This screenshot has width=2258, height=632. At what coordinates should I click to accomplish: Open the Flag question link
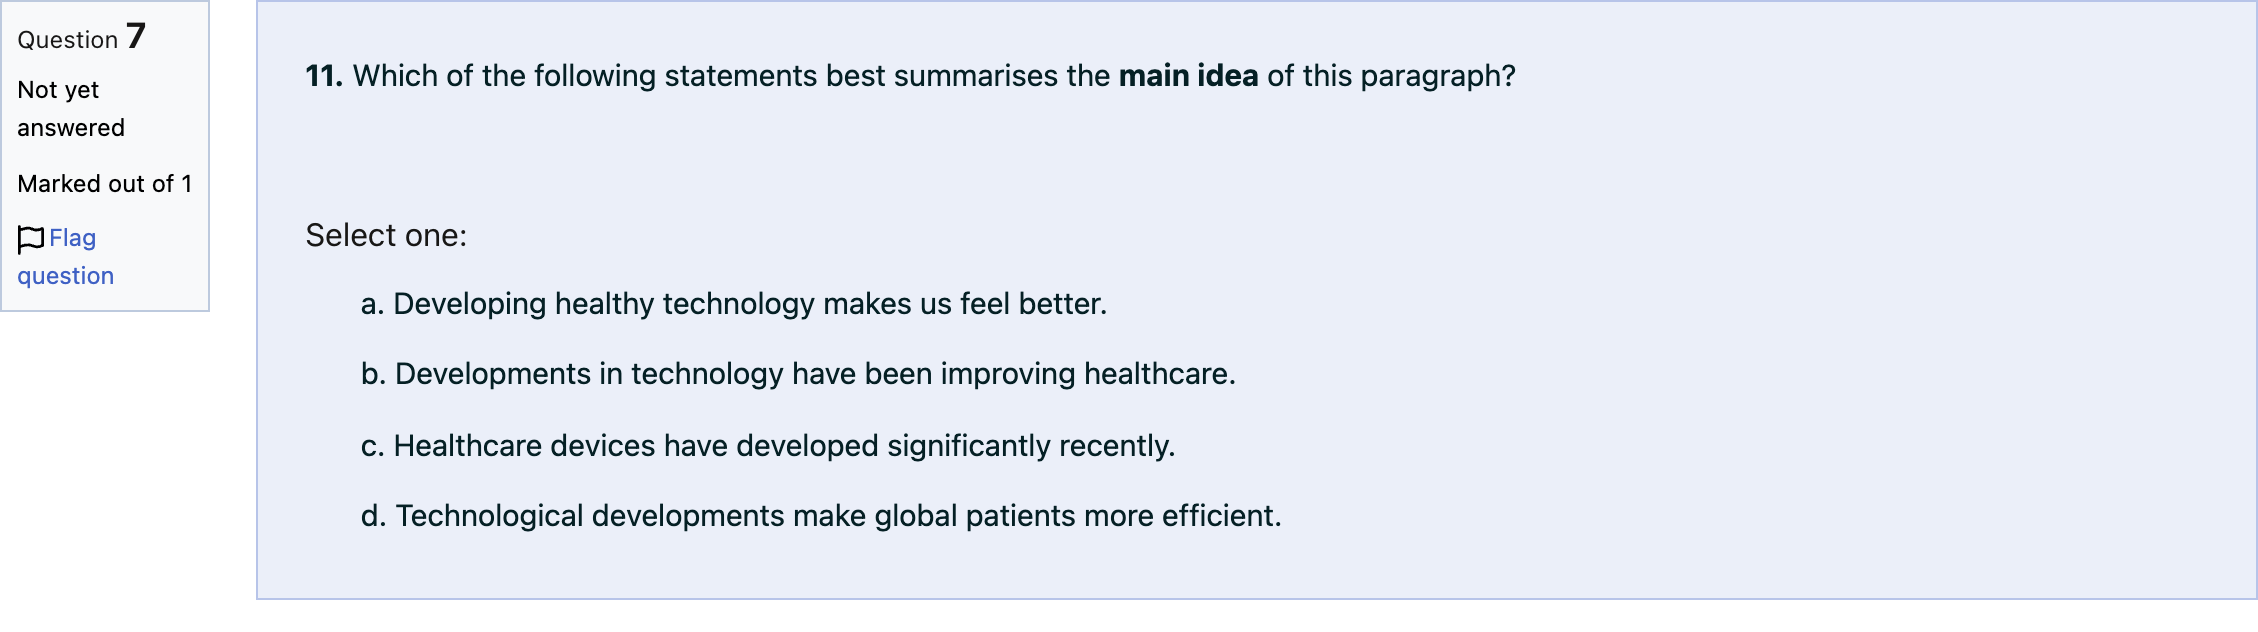[x=66, y=257]
